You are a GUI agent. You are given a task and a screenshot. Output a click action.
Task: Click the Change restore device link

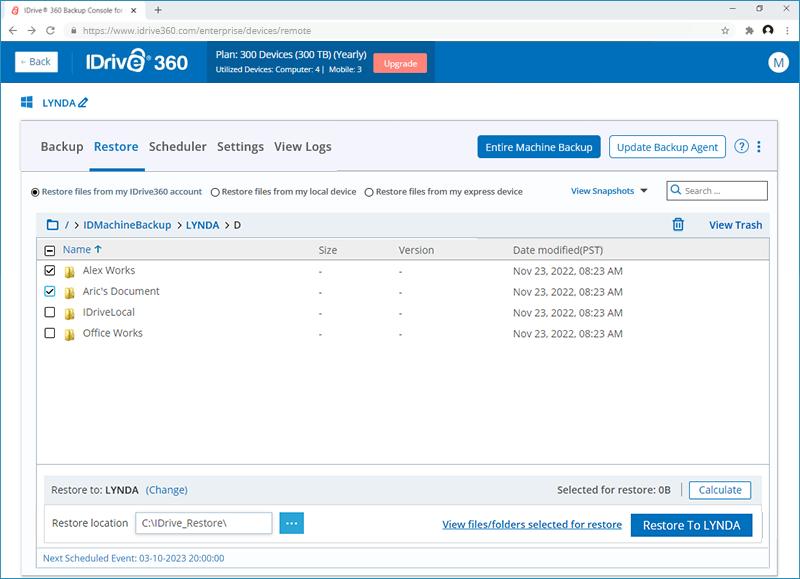pos(166,490)
